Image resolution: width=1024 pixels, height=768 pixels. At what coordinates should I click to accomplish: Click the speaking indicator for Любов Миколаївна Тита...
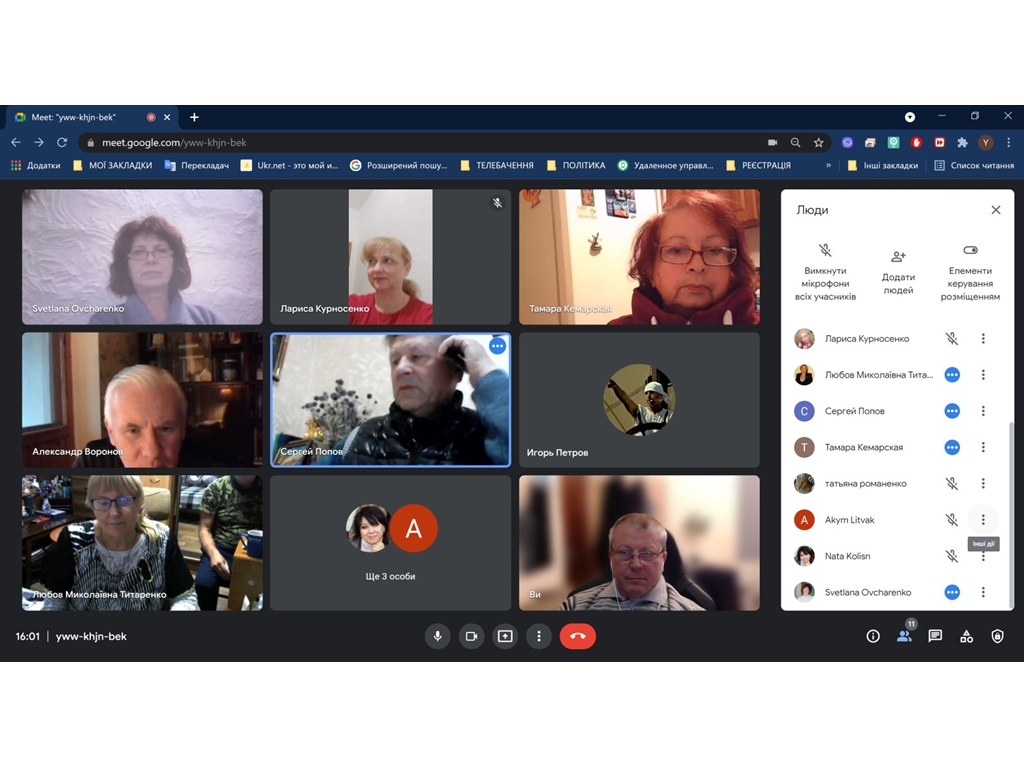point(952,375)
